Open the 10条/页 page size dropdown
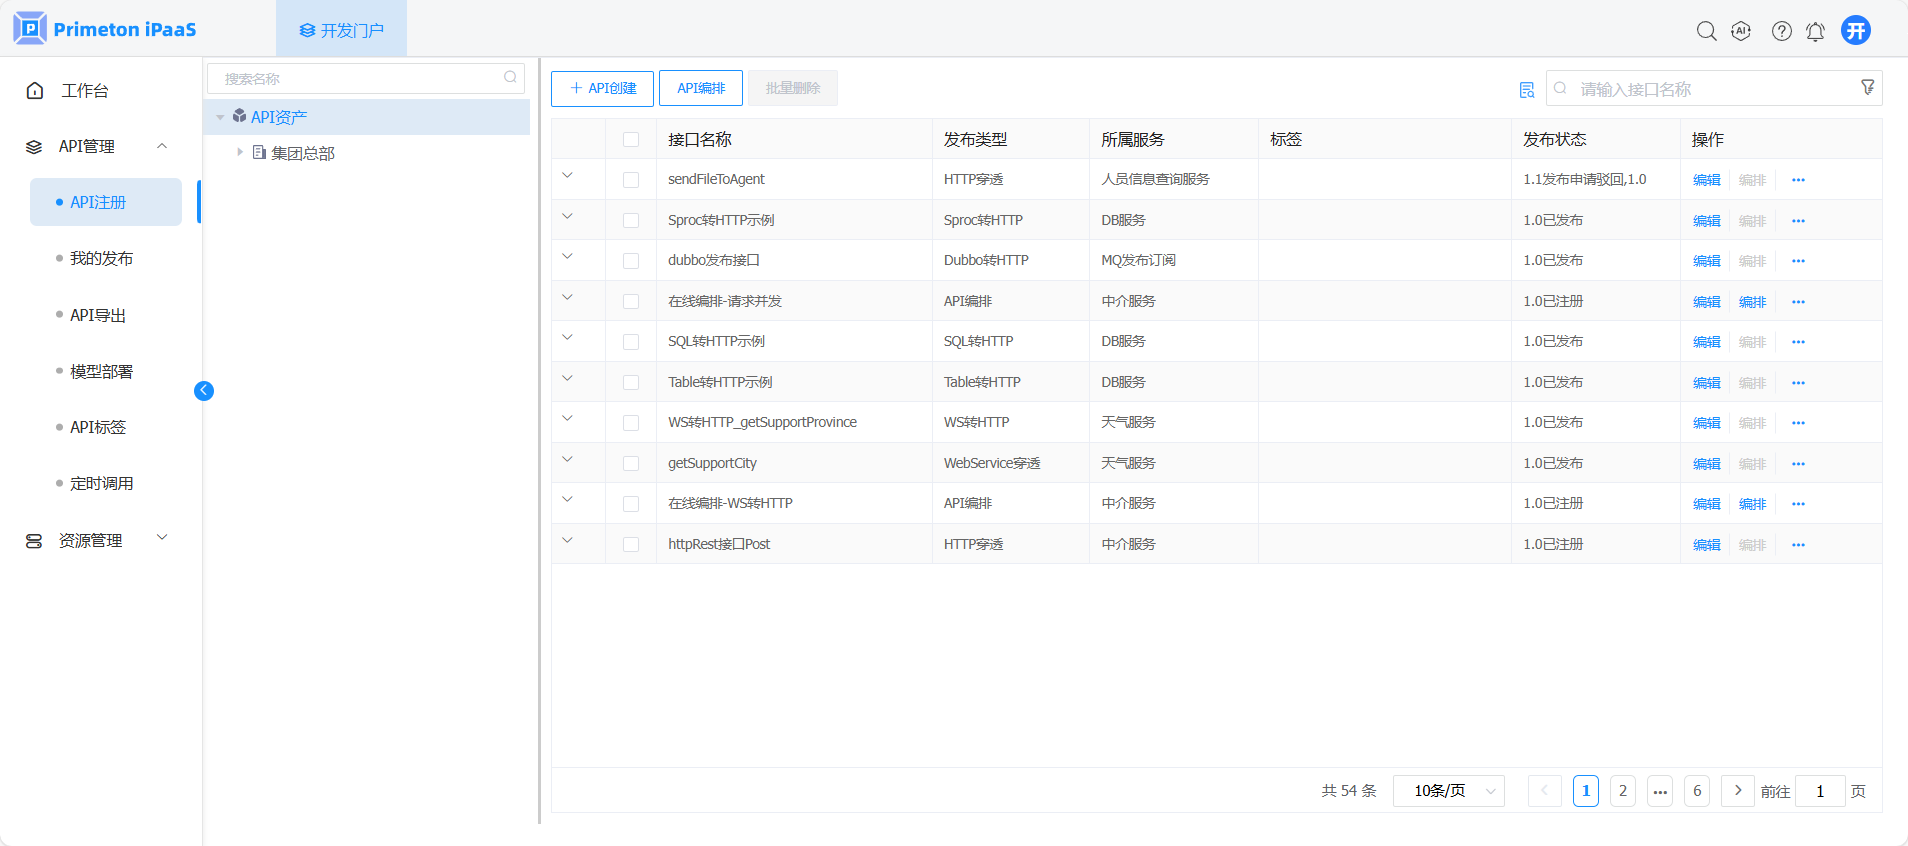Image resolution: width=1908 pixels, height=846 pixels. pyautogui.click(x=1448, y=791)
